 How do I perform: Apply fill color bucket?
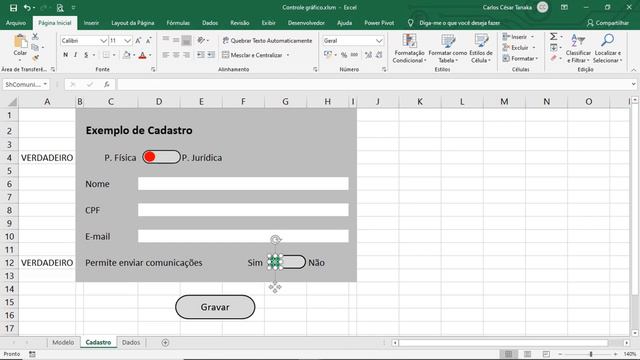pyautogui.click(x=127, y=55)
